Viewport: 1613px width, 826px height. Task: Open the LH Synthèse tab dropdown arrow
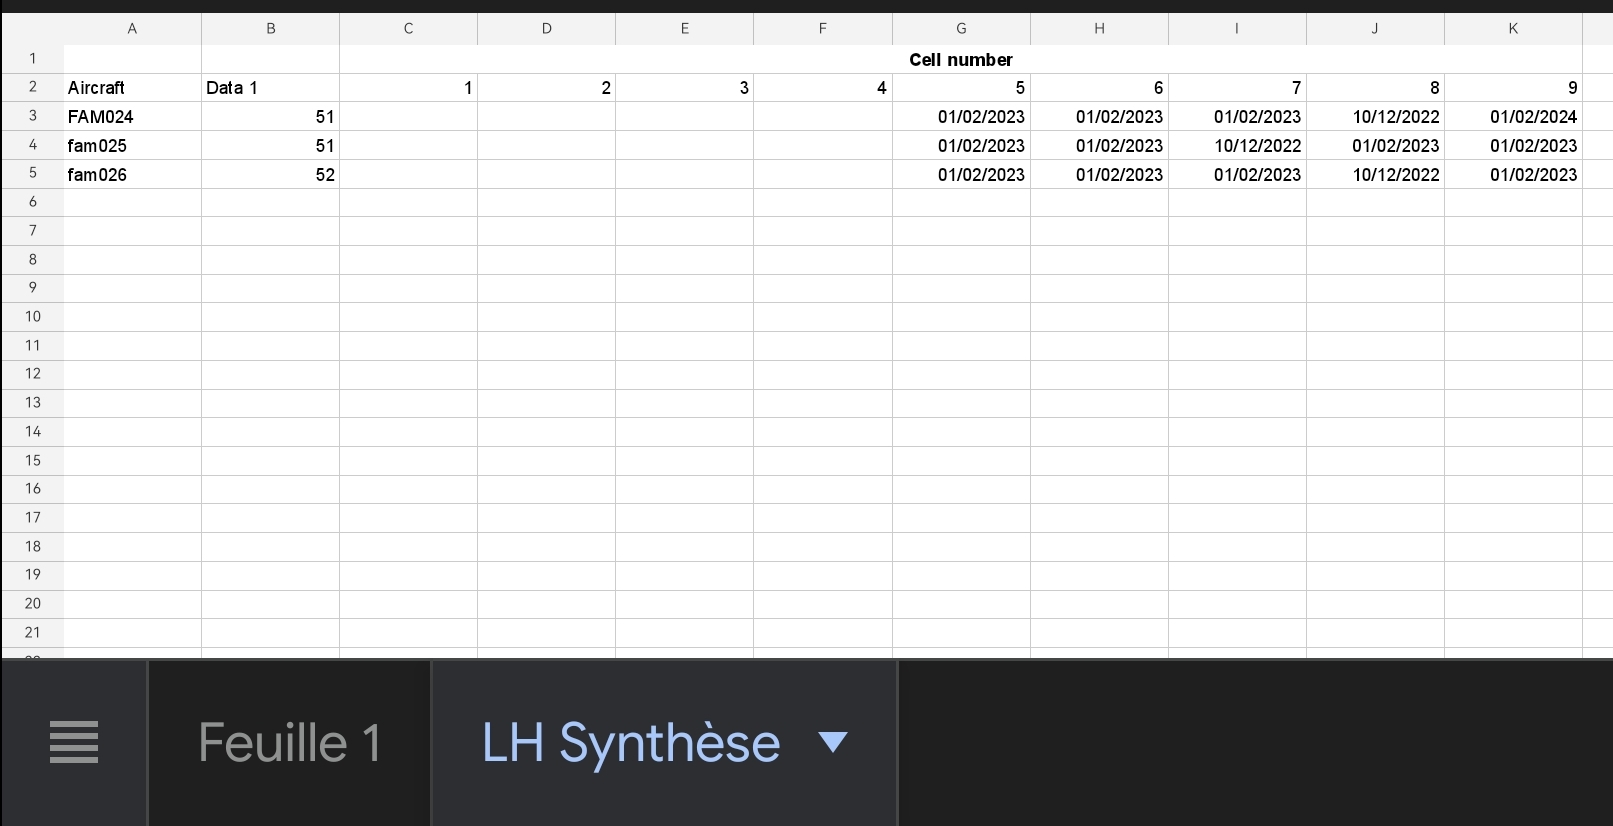pos(832,742)
